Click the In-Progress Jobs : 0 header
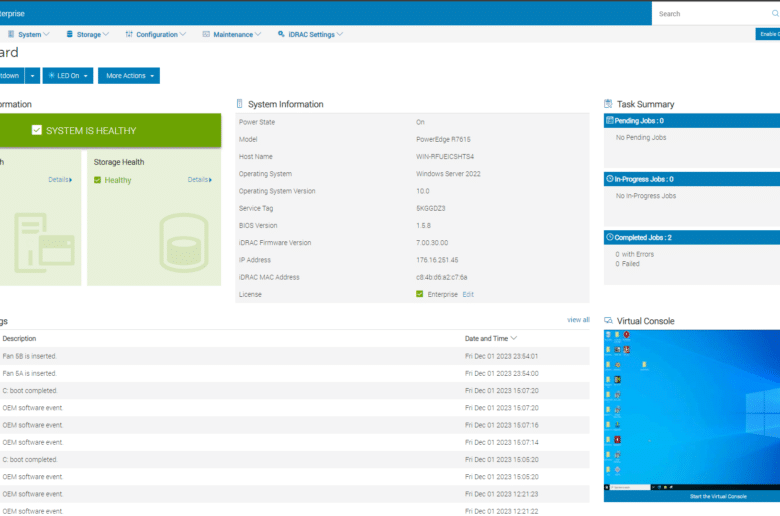Screen dimensions: 780x516 tap(692, 179)
